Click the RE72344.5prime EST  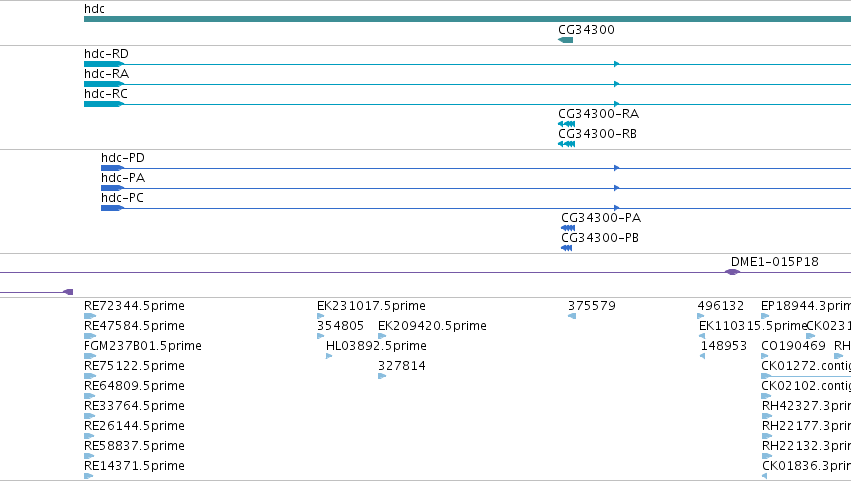(90, 316)
